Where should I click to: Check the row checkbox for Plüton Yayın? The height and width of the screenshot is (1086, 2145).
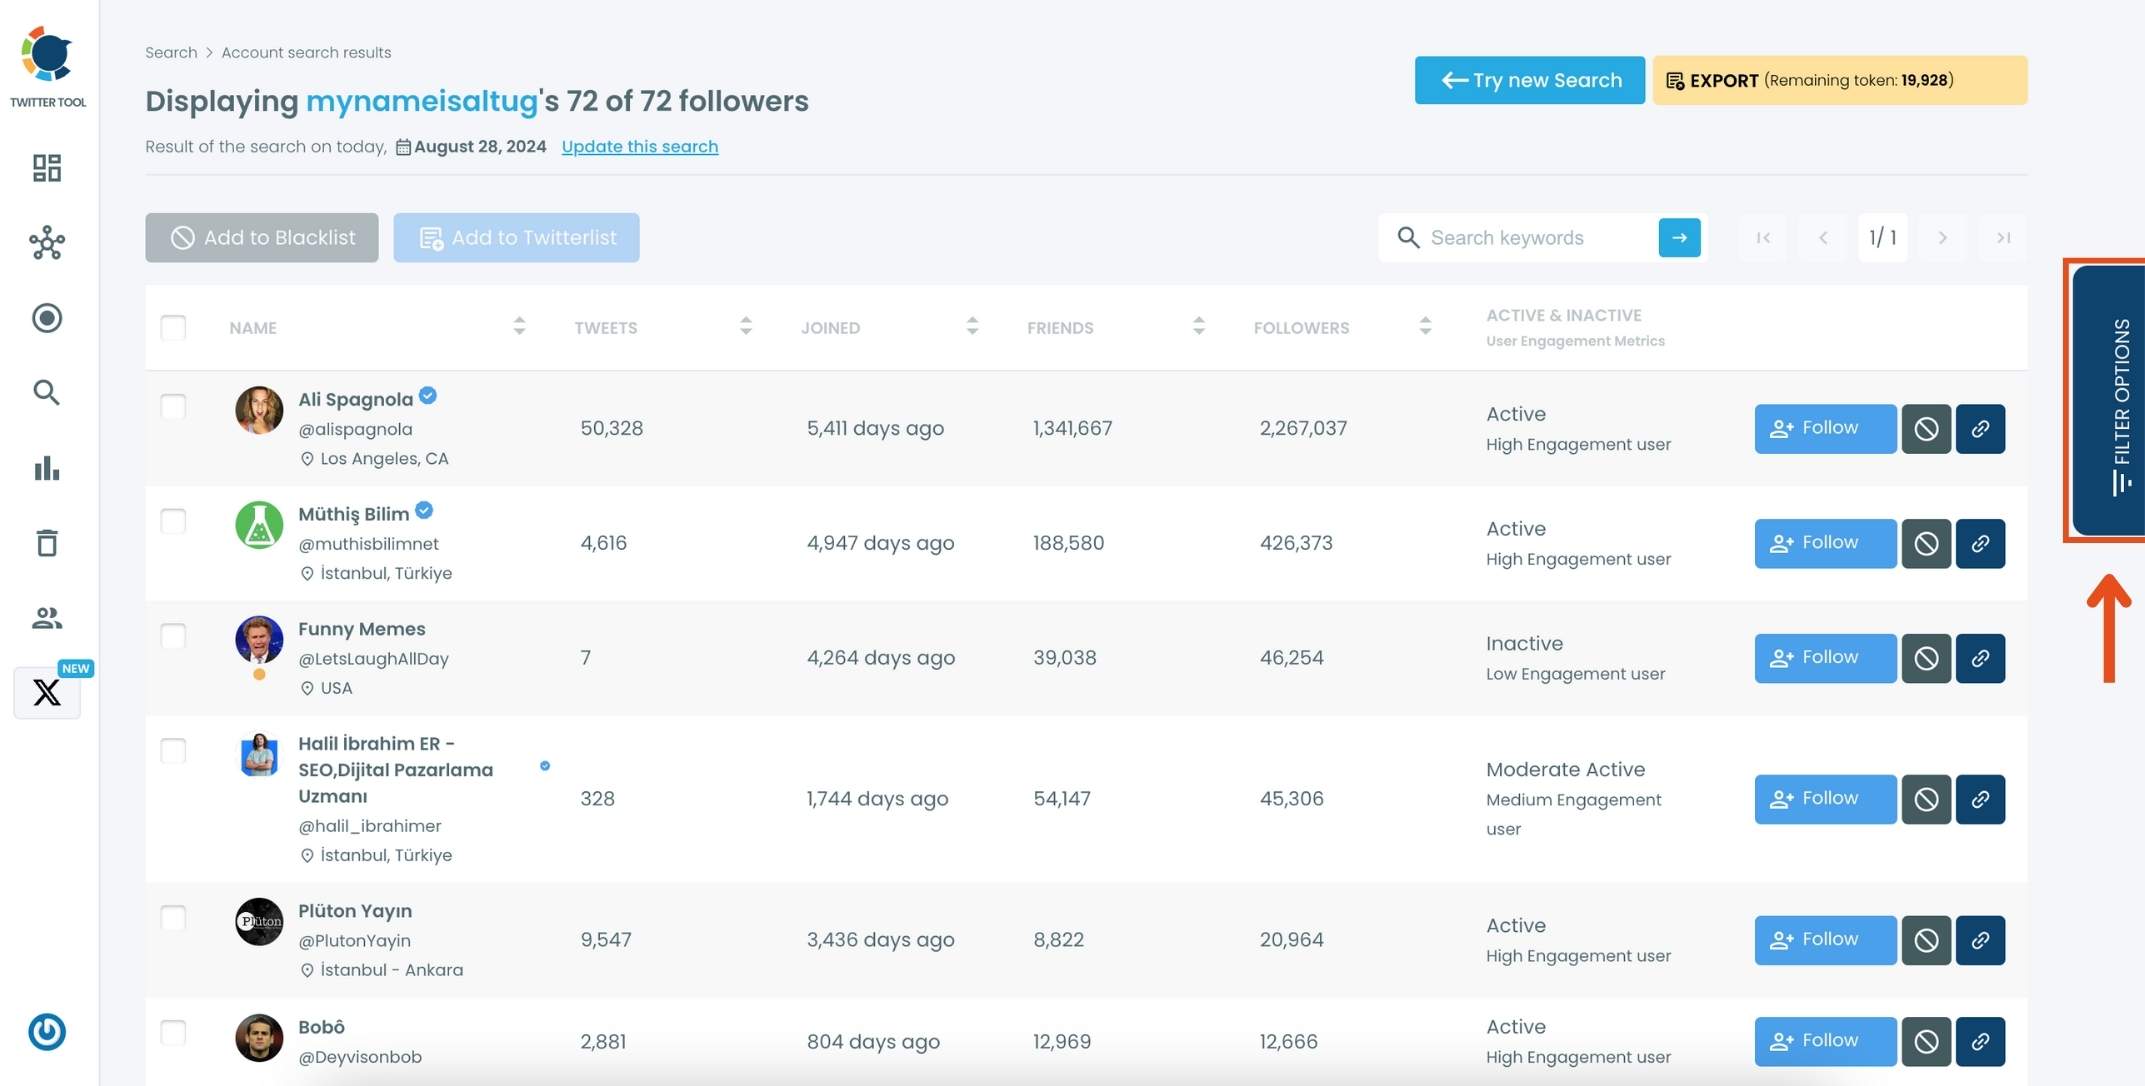(x=173, y=918)
